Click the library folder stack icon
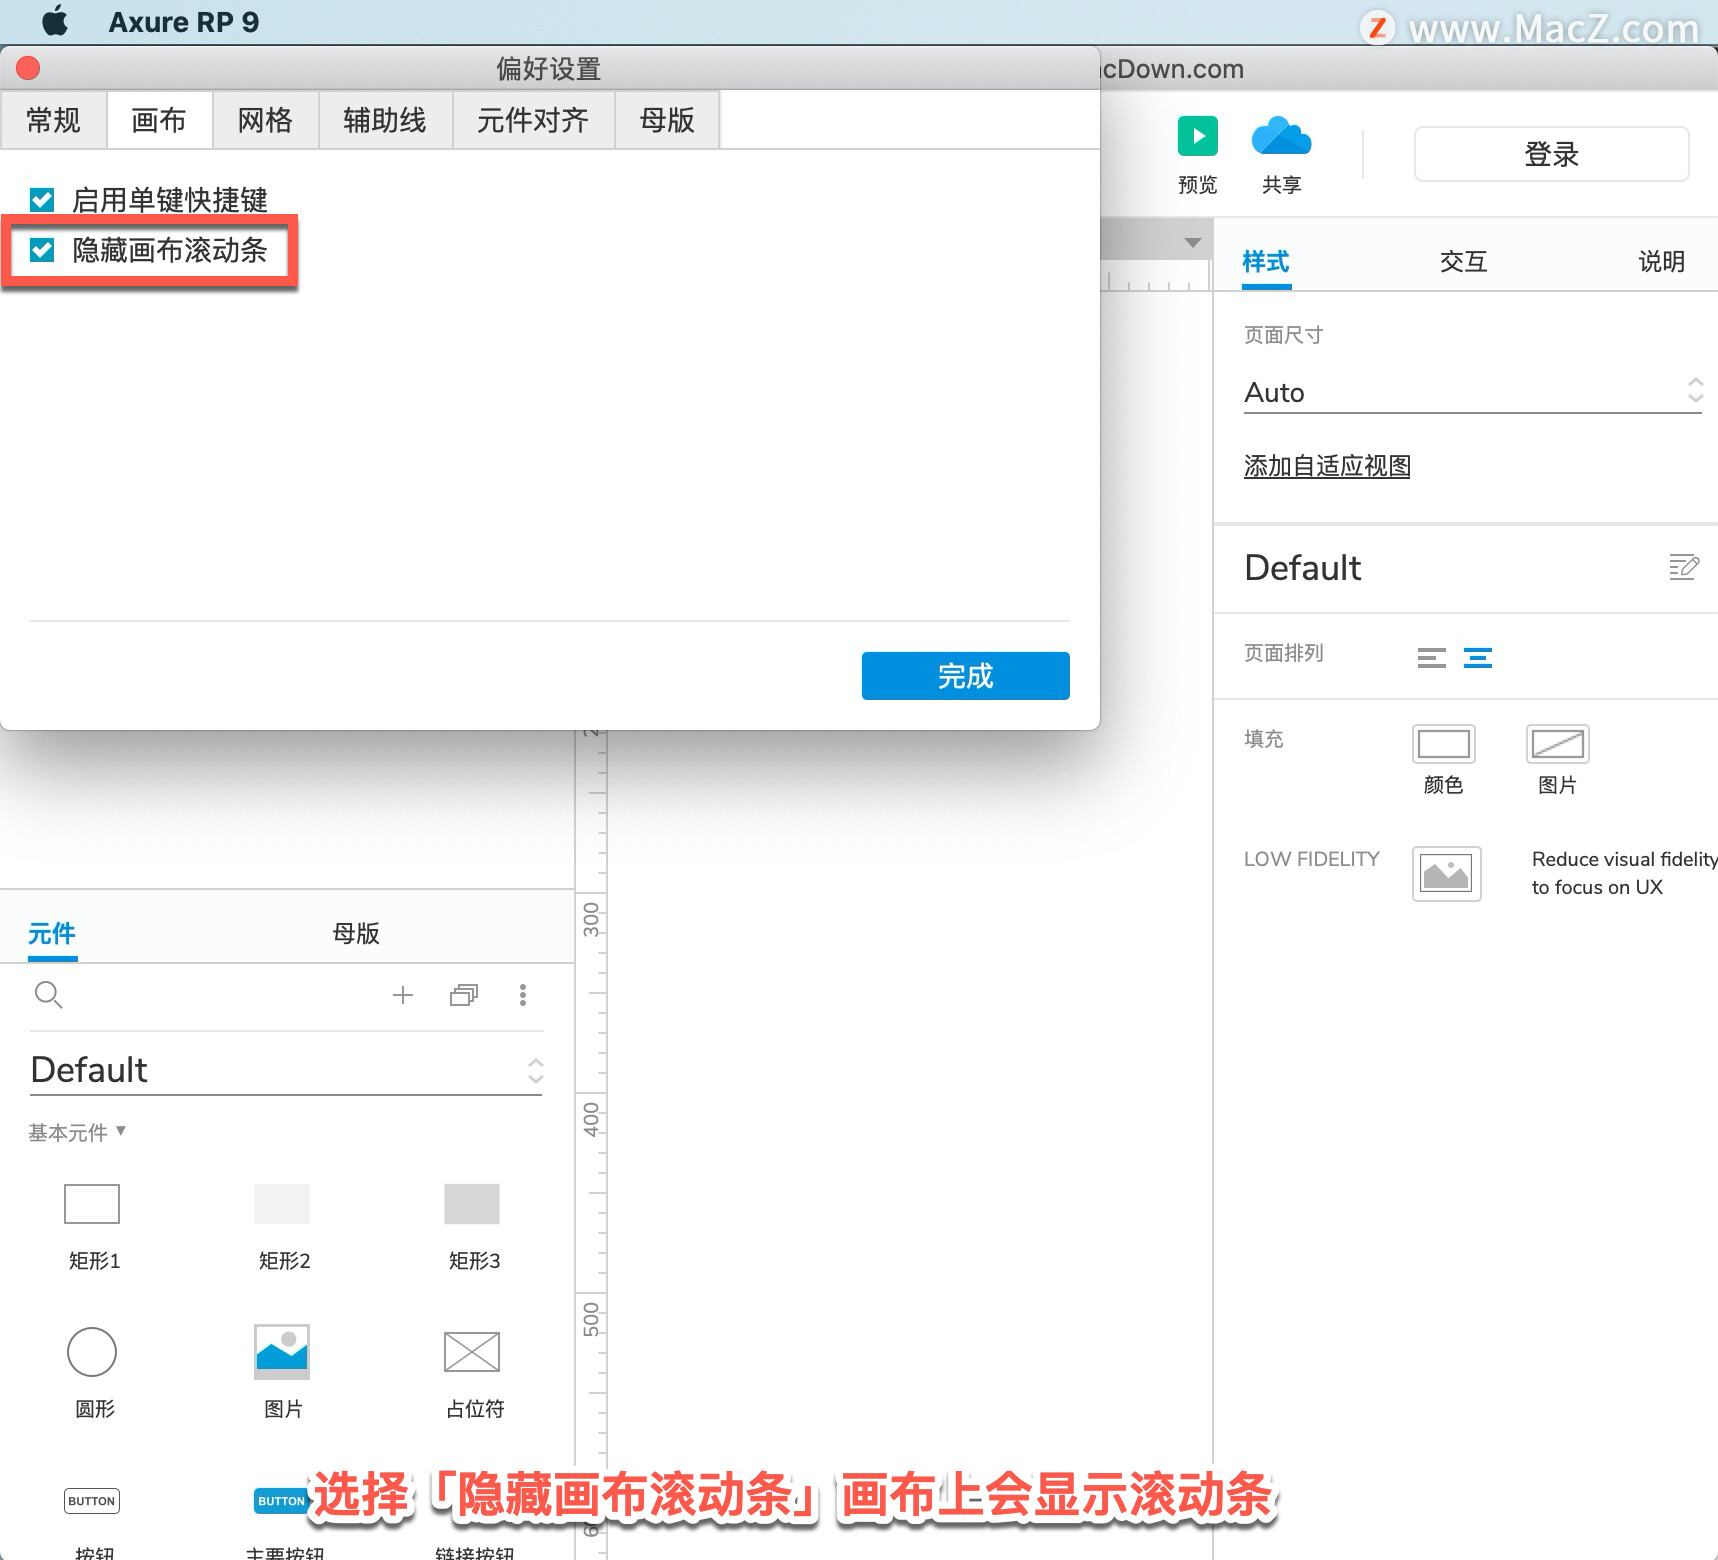This screenshot has width=1718, height=1560. click(x=464, y=995)
